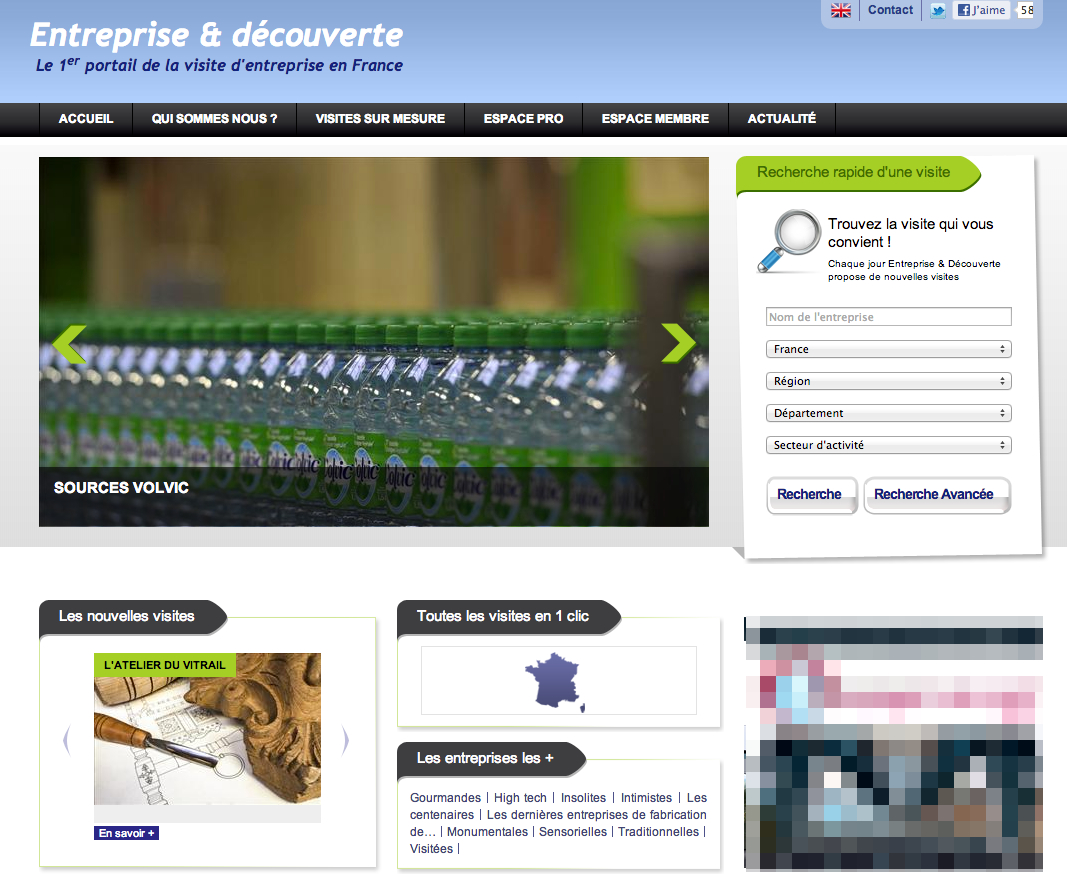The height and width of the screenshot is (885, 1067).
Task: Go to next item in Les nouvelles visites
Action: 346,739
